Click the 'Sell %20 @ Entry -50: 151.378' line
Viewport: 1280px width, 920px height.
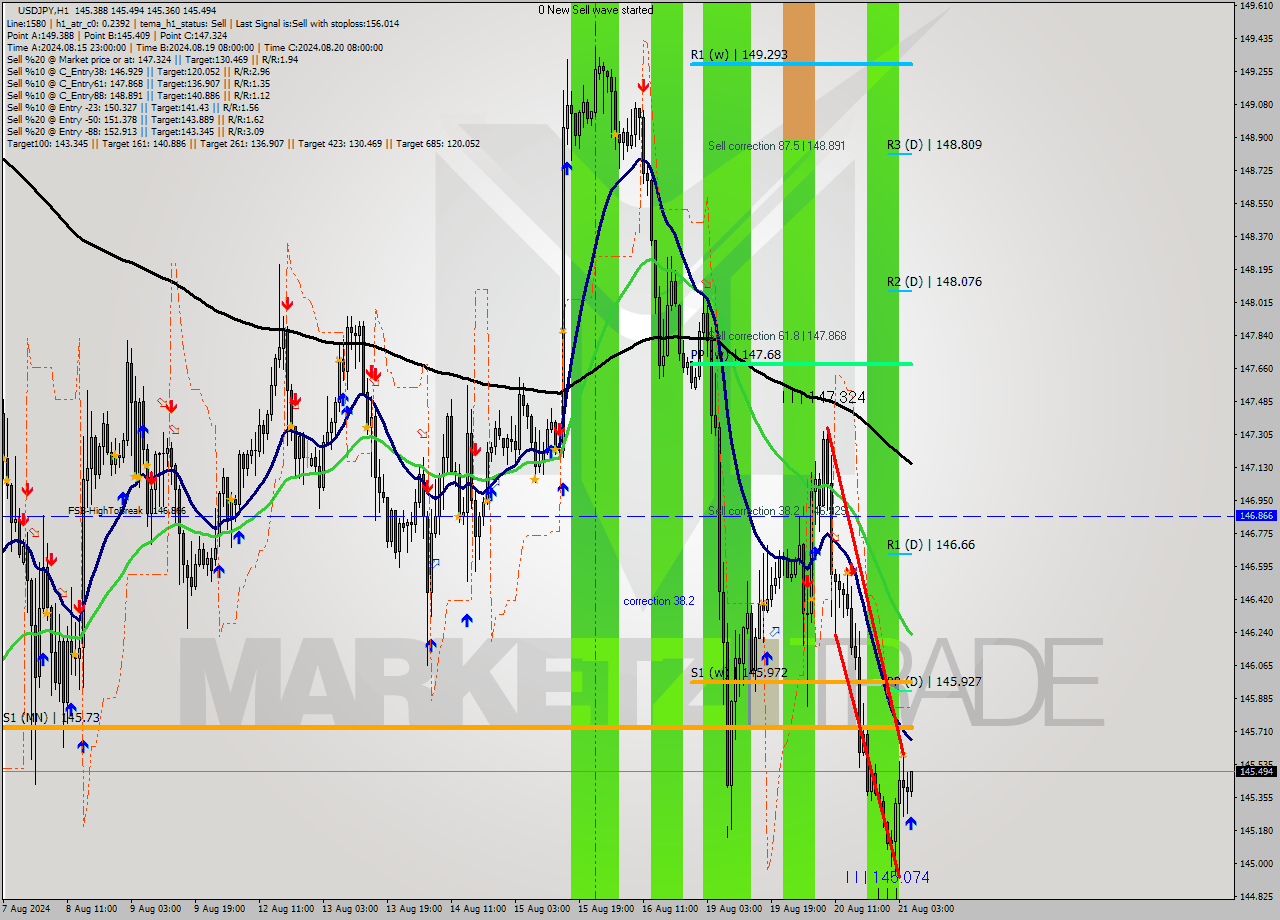pos(135,120)
